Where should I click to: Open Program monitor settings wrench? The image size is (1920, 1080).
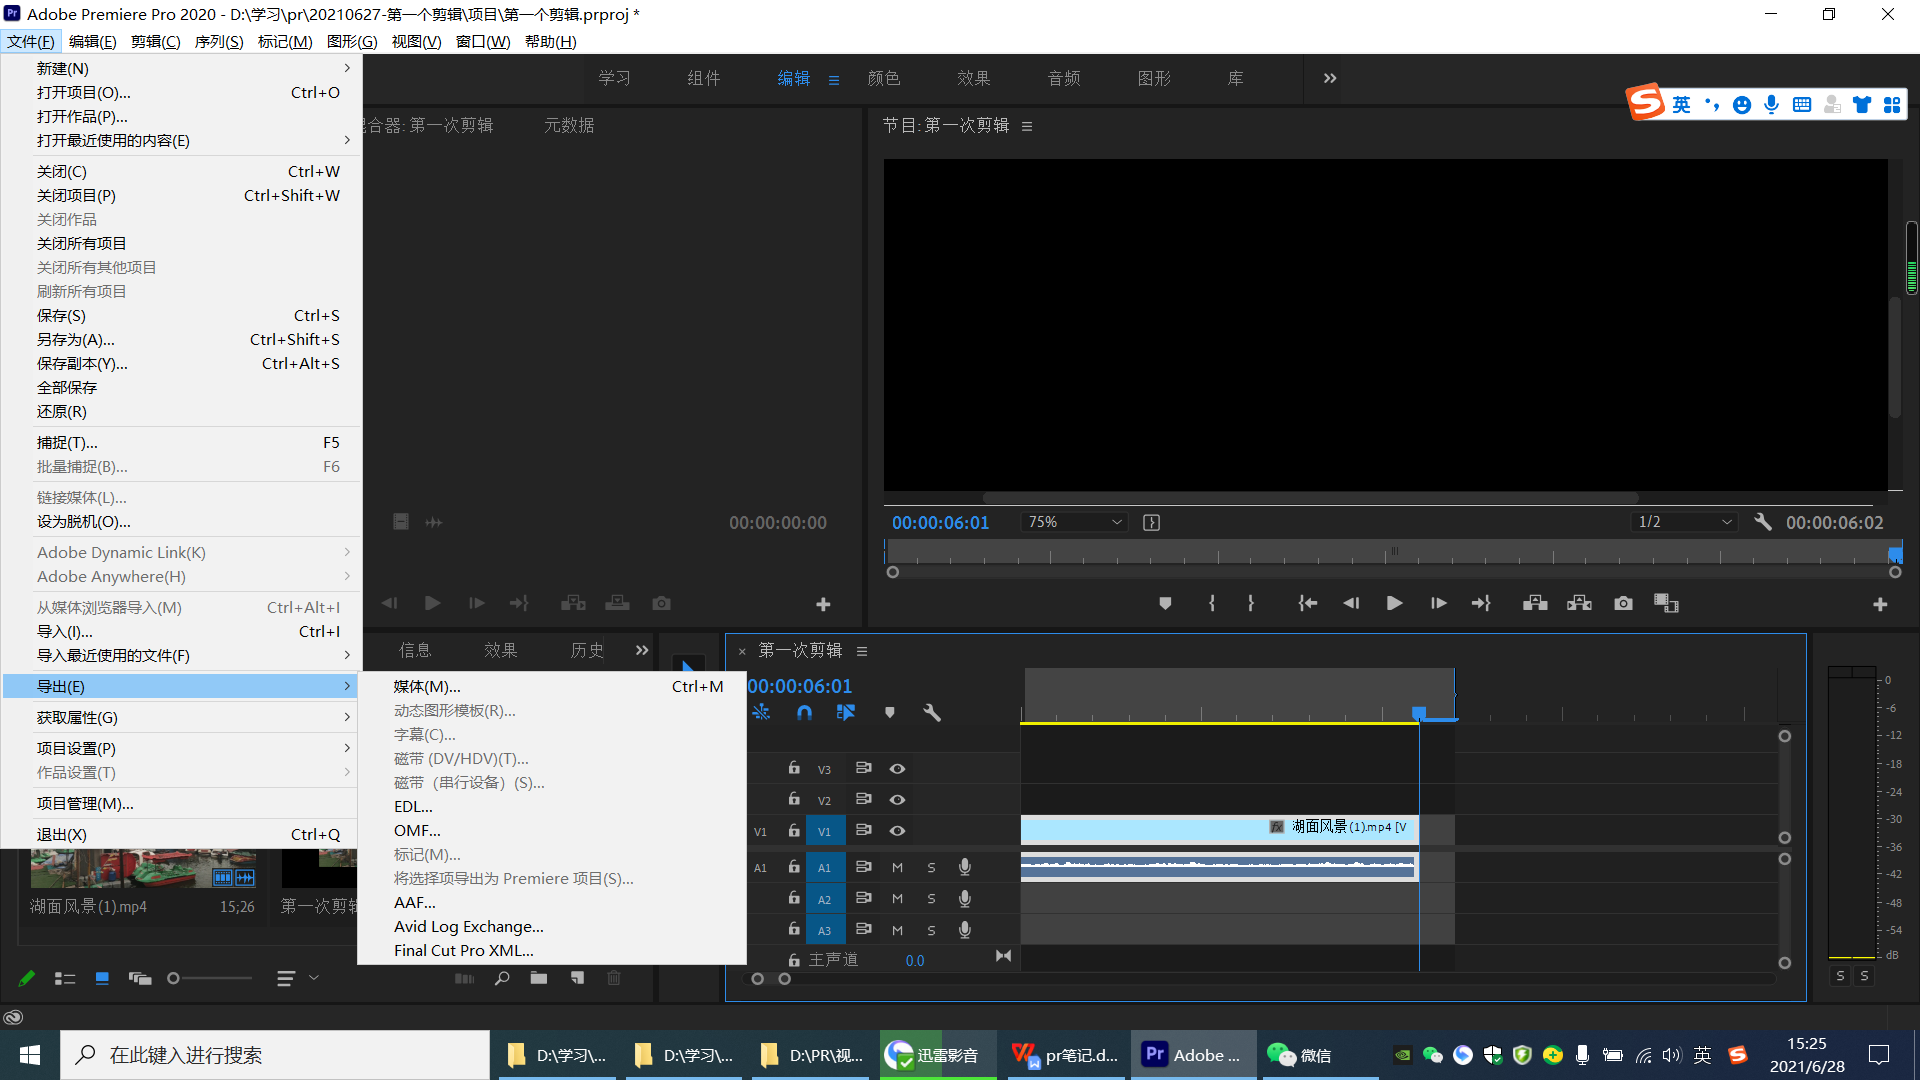tap(1763, 522)
